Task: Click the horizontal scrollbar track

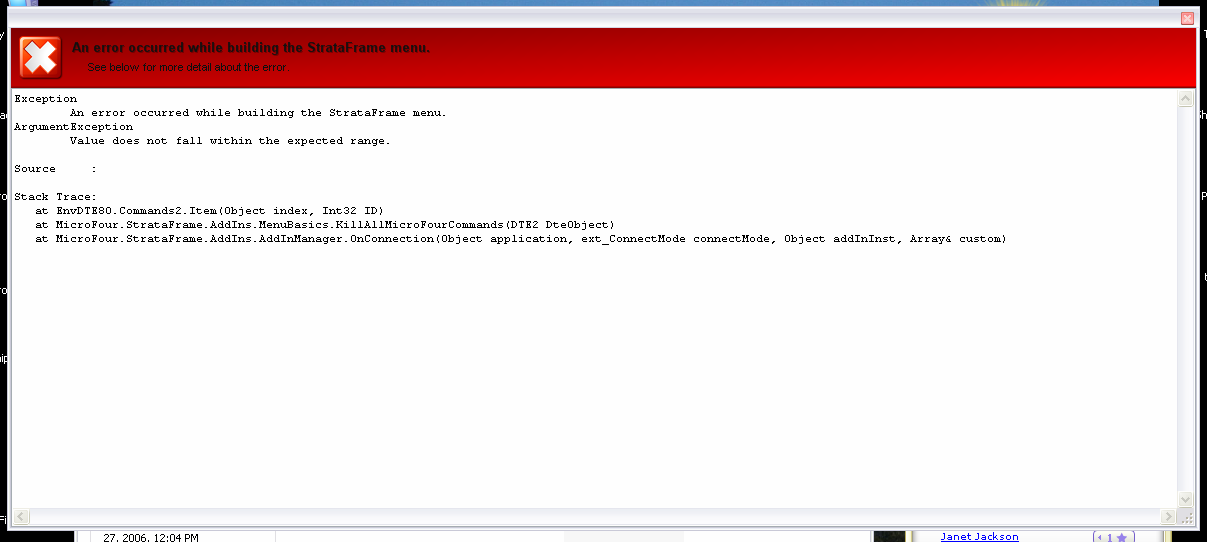Action: coord(595,517)
